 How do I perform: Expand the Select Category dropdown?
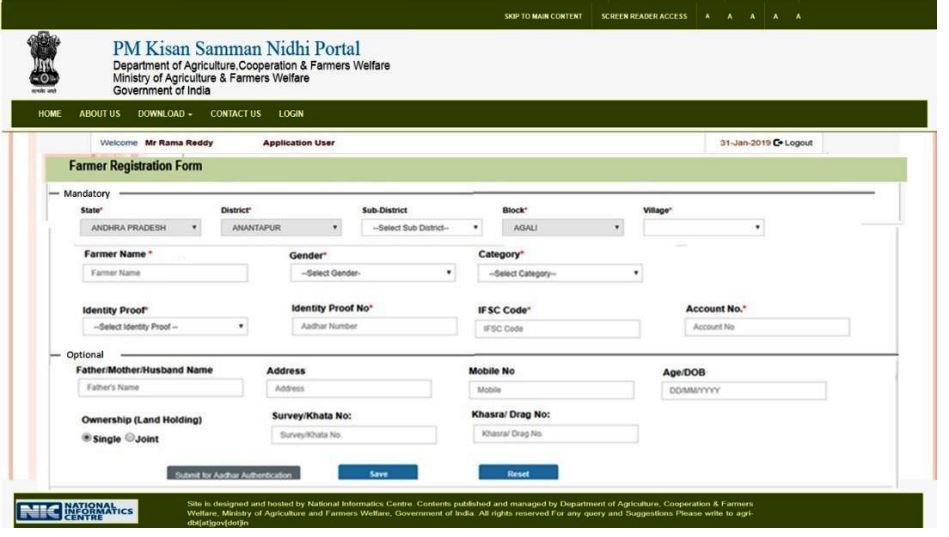tap(560, 274)
